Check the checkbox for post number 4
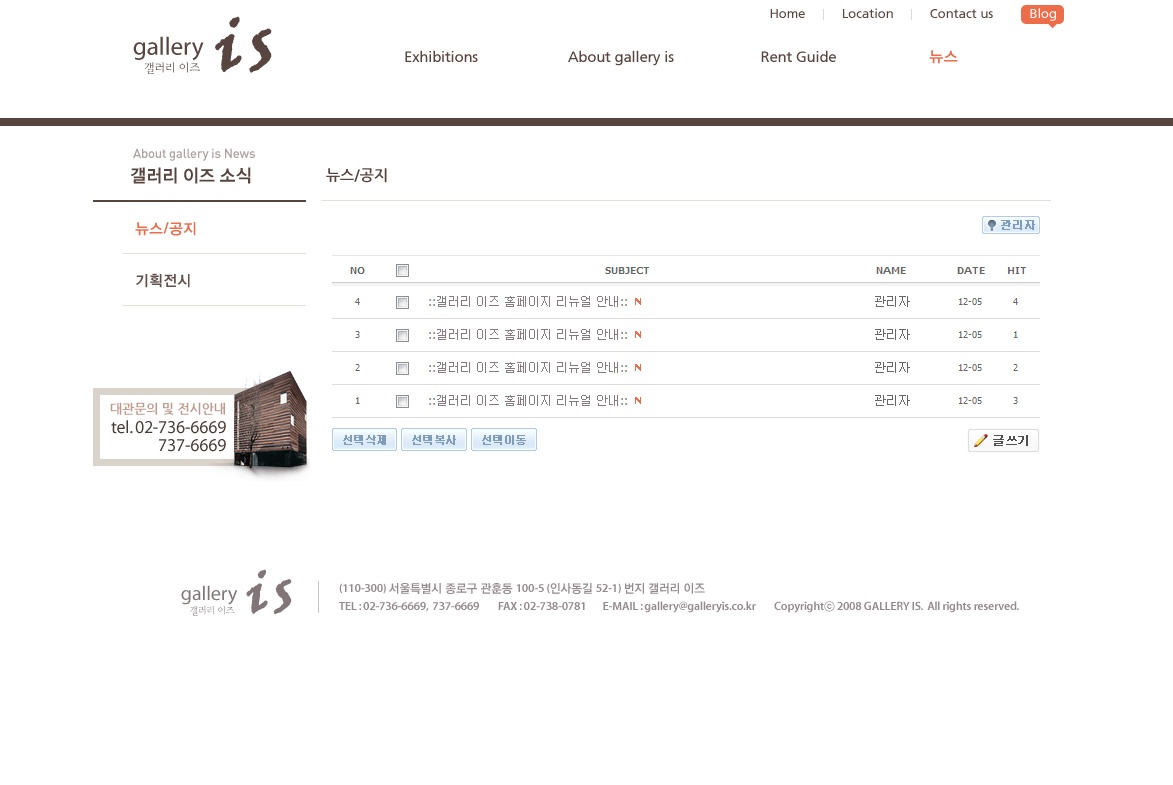The width and height of the screenshot is (1173, 785). click(x=402, y=302)
